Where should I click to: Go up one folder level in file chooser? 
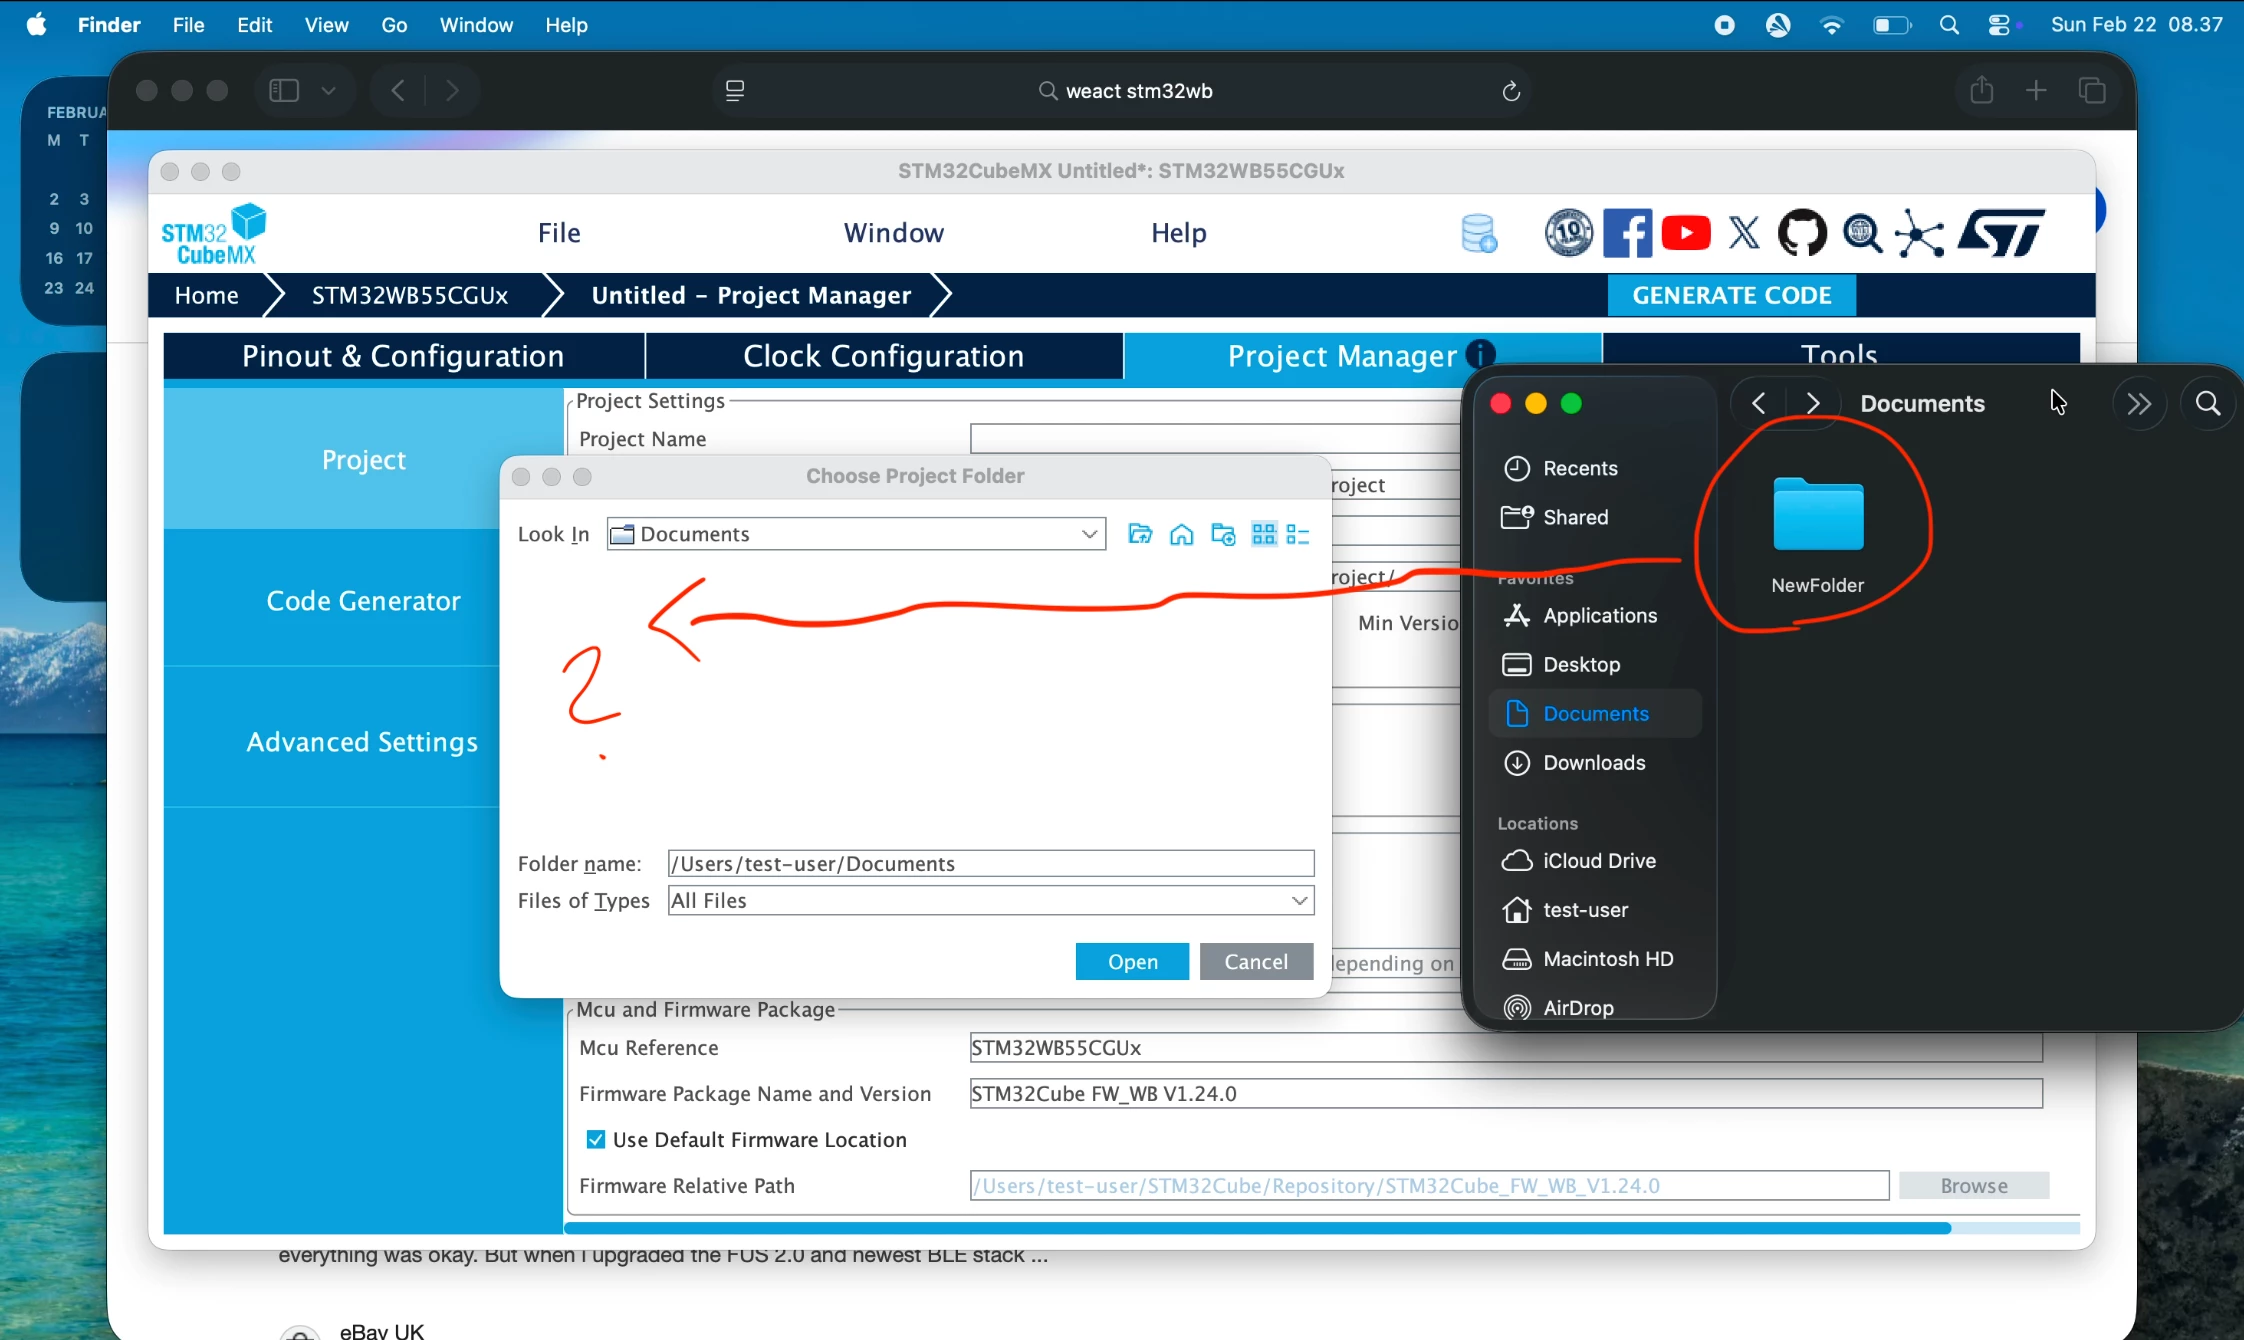click(x=1140, y=534)
